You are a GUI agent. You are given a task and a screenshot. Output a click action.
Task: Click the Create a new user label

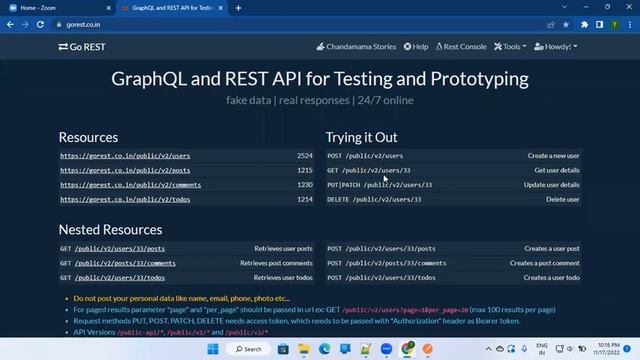[553, 156]
